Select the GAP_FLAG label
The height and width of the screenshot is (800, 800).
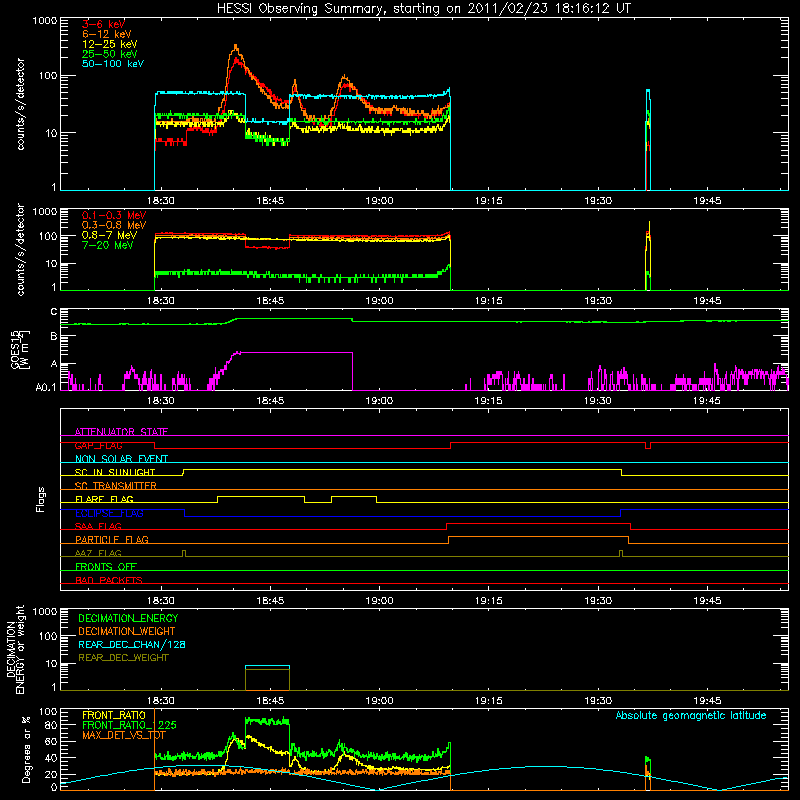tap(98, 445)
